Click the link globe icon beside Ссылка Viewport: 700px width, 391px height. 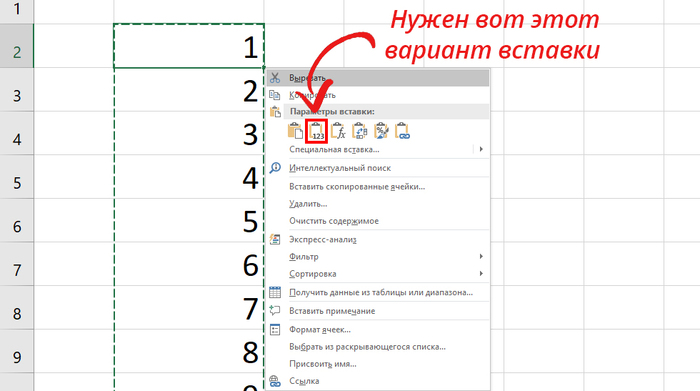point(275,381)
